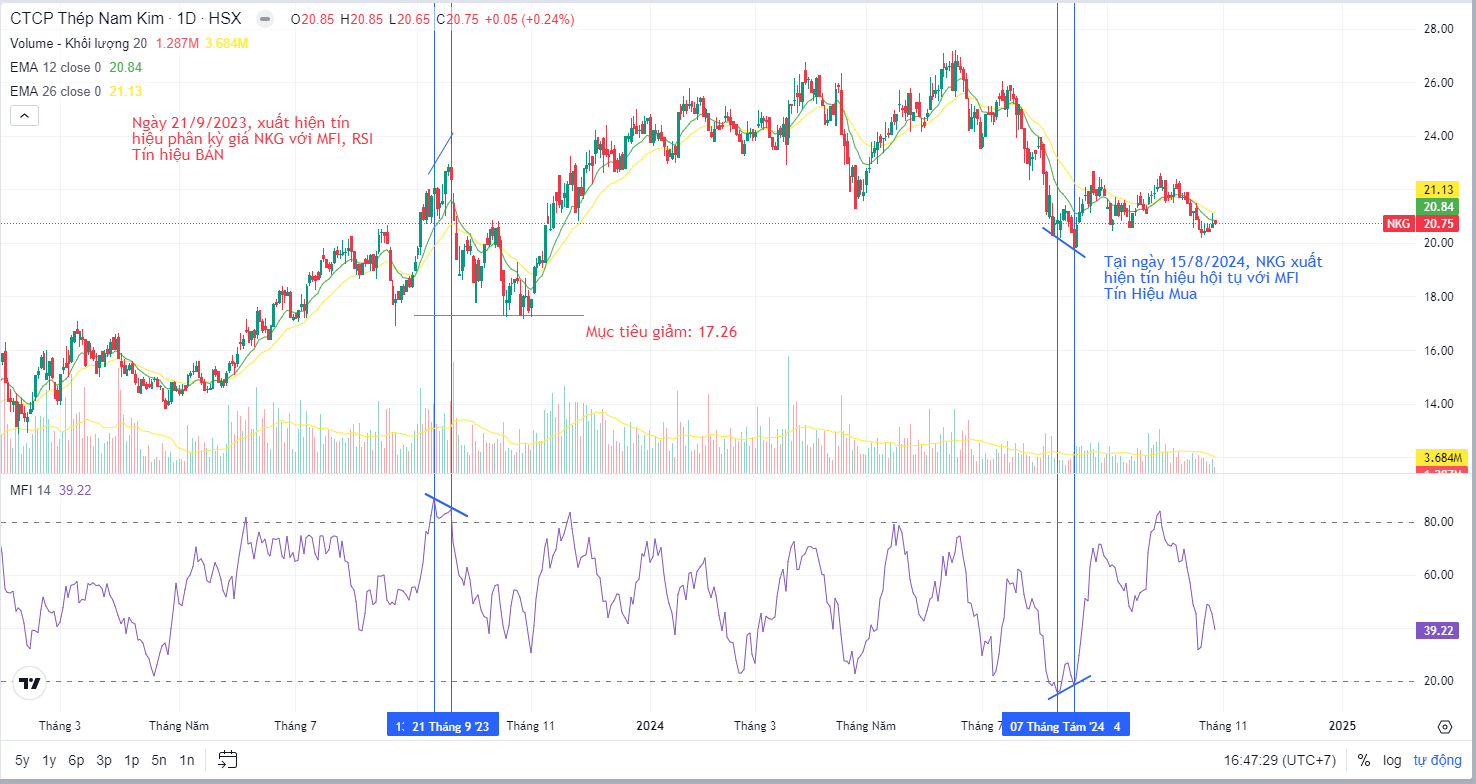
Task: Click the 07 Tháng Tám '24 date marker
Action: (x=1057, y=726)
